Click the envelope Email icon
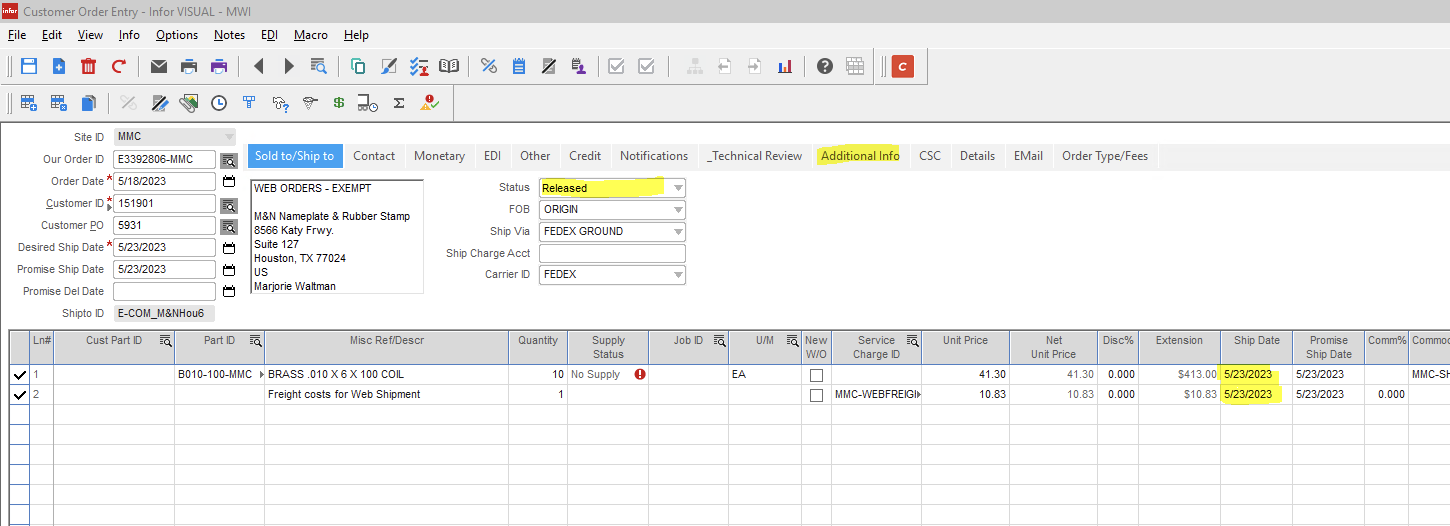Screen dimensions: 1450x526 pos(158,66)
